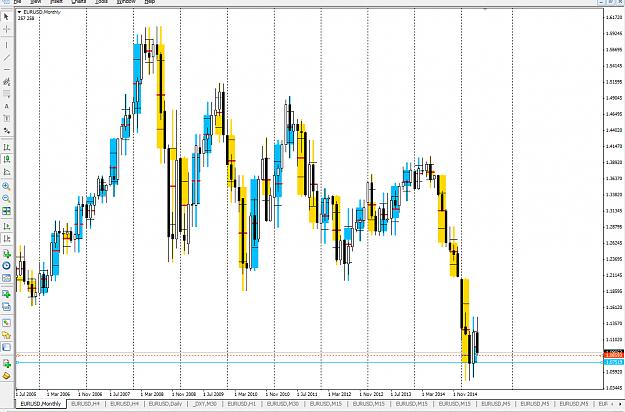
Task: Select the Fibonacci retracement tool
Action: point(6,94)
